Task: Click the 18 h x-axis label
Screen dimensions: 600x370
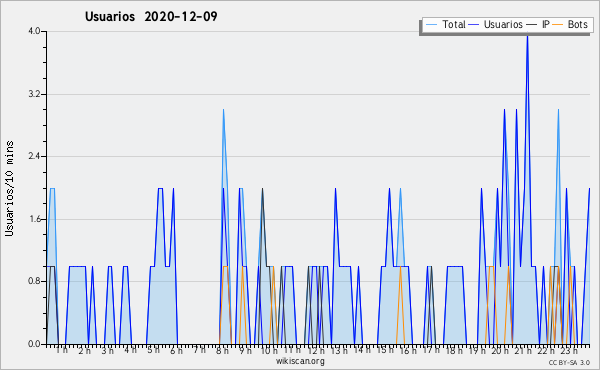Action: coord(454,350)
